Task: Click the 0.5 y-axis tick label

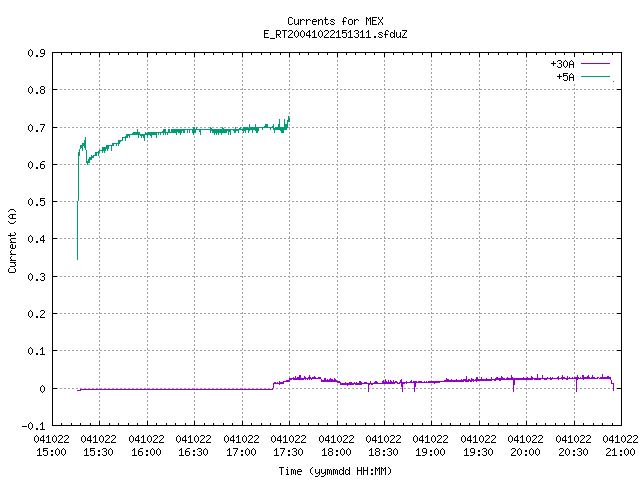Action: 36,202
